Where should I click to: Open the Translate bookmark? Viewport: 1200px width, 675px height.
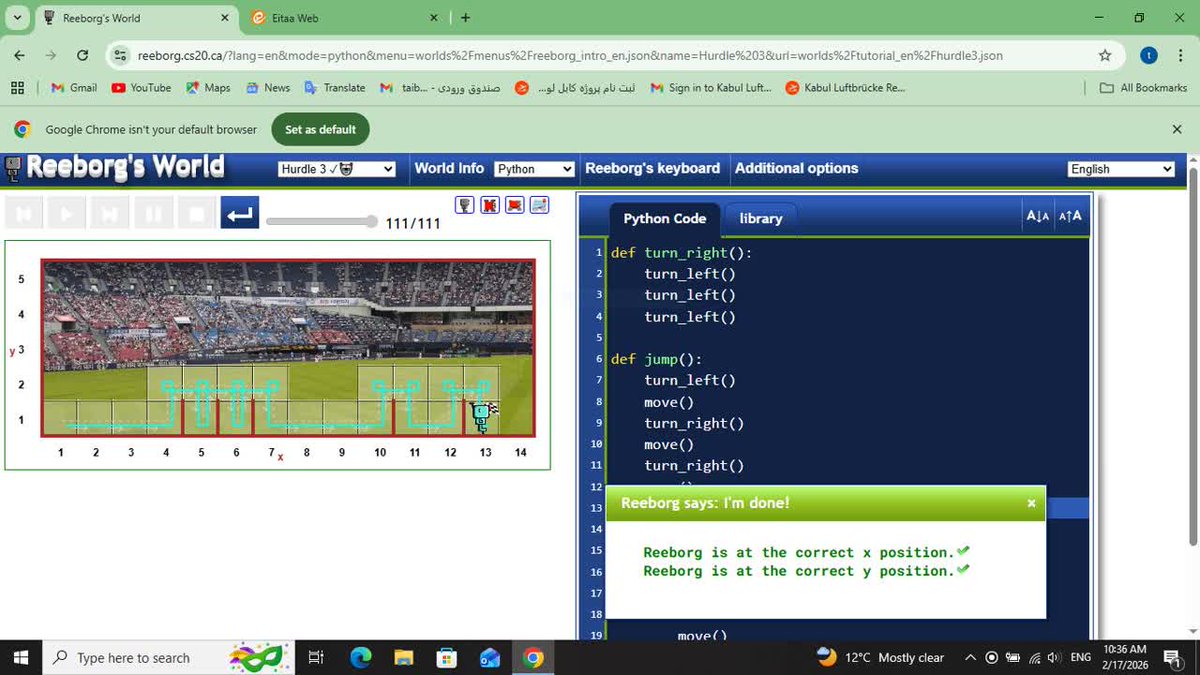click(x=335, y=88)
